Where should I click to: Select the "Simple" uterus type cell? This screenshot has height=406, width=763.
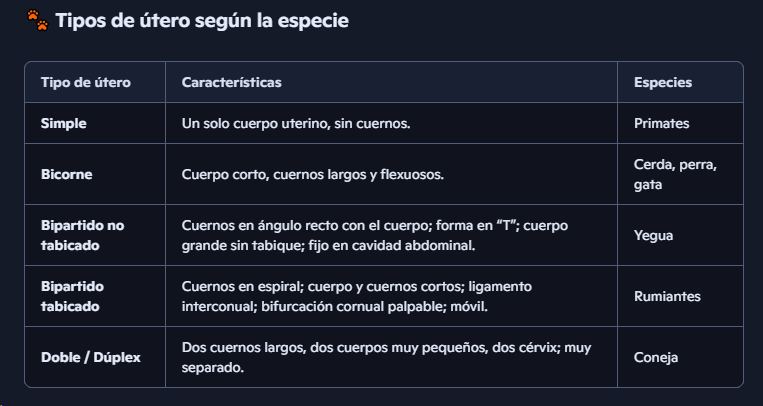click(64, 123)
